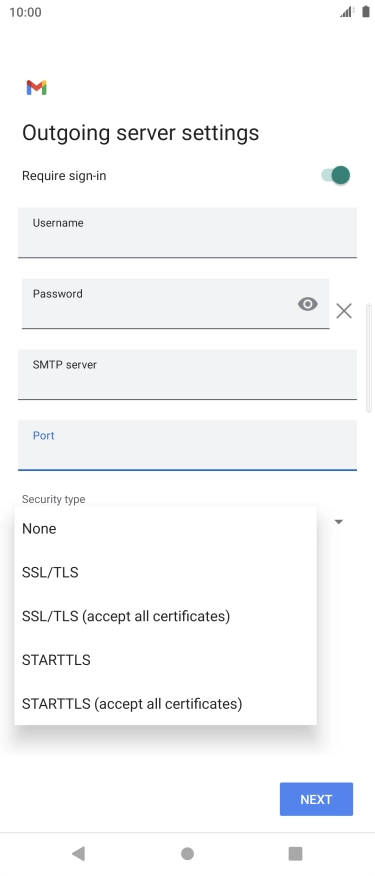Viewport: 375px width, 876px height.
Task: Turn off the Require sign-in switch
Action: pos(335,175)
